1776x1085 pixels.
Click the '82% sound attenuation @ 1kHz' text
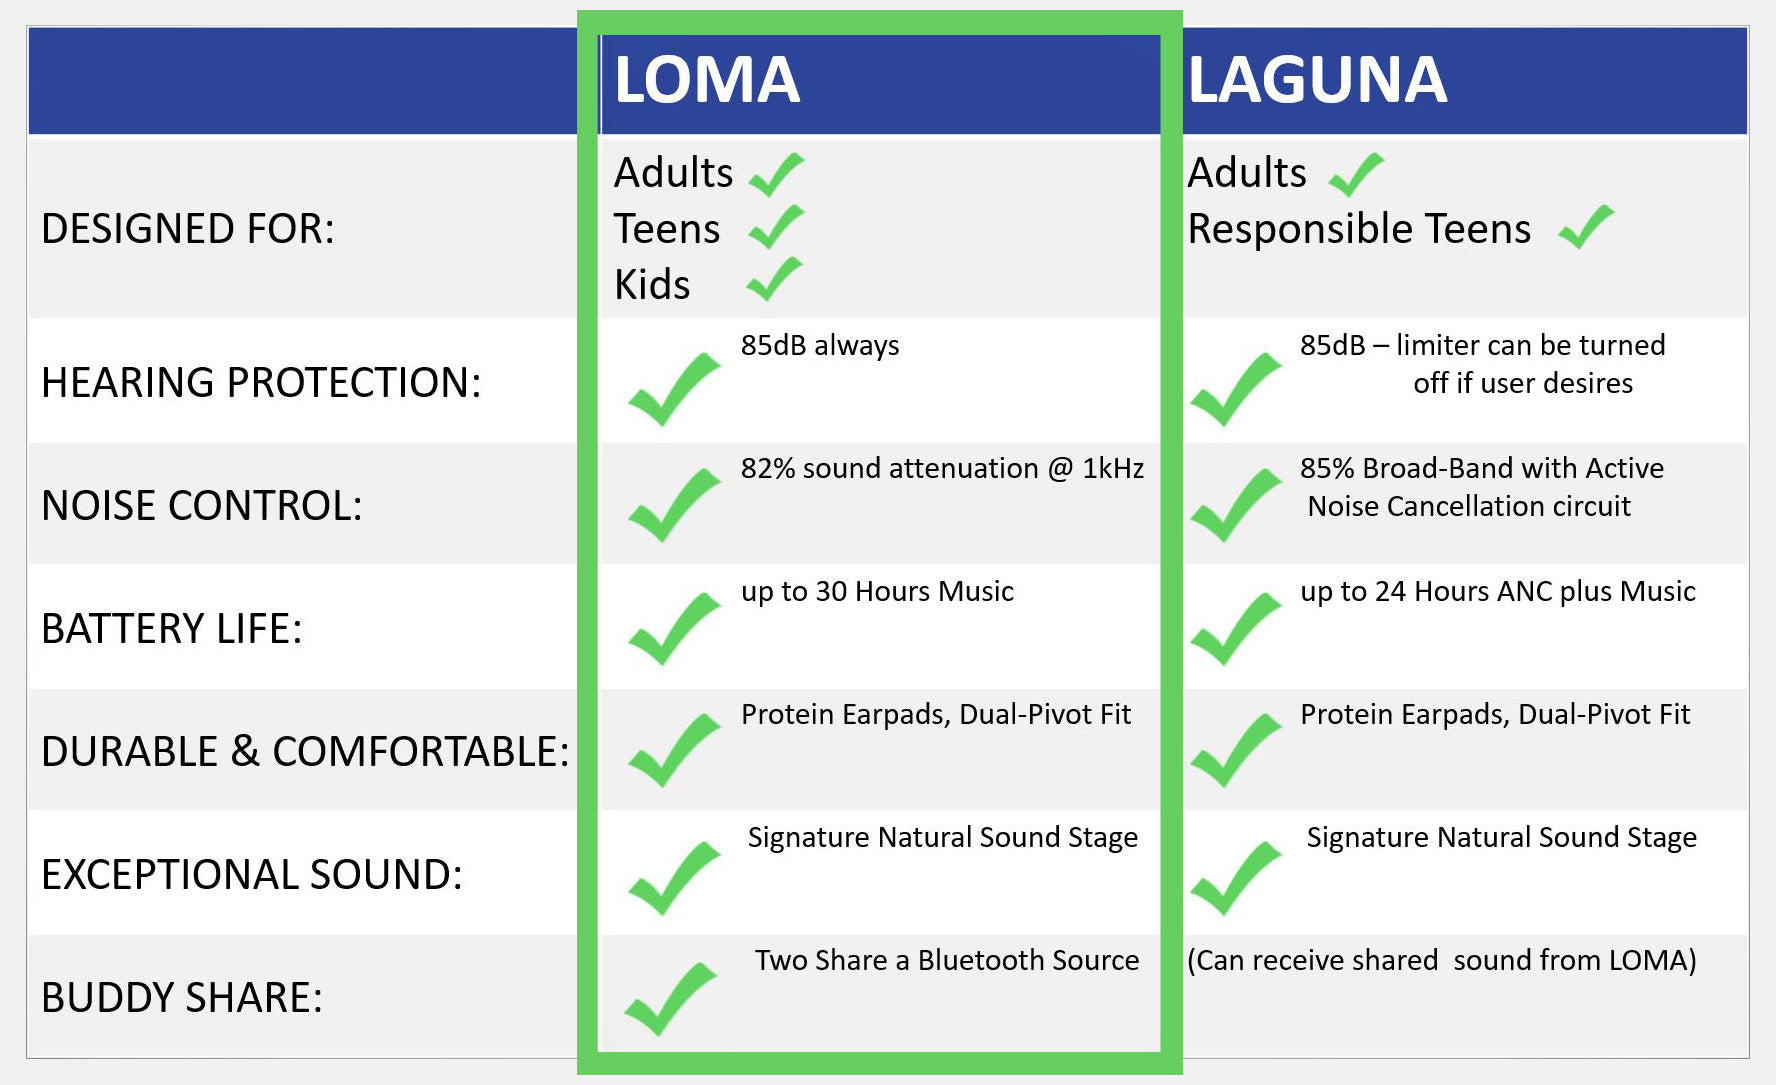point(942,468)
